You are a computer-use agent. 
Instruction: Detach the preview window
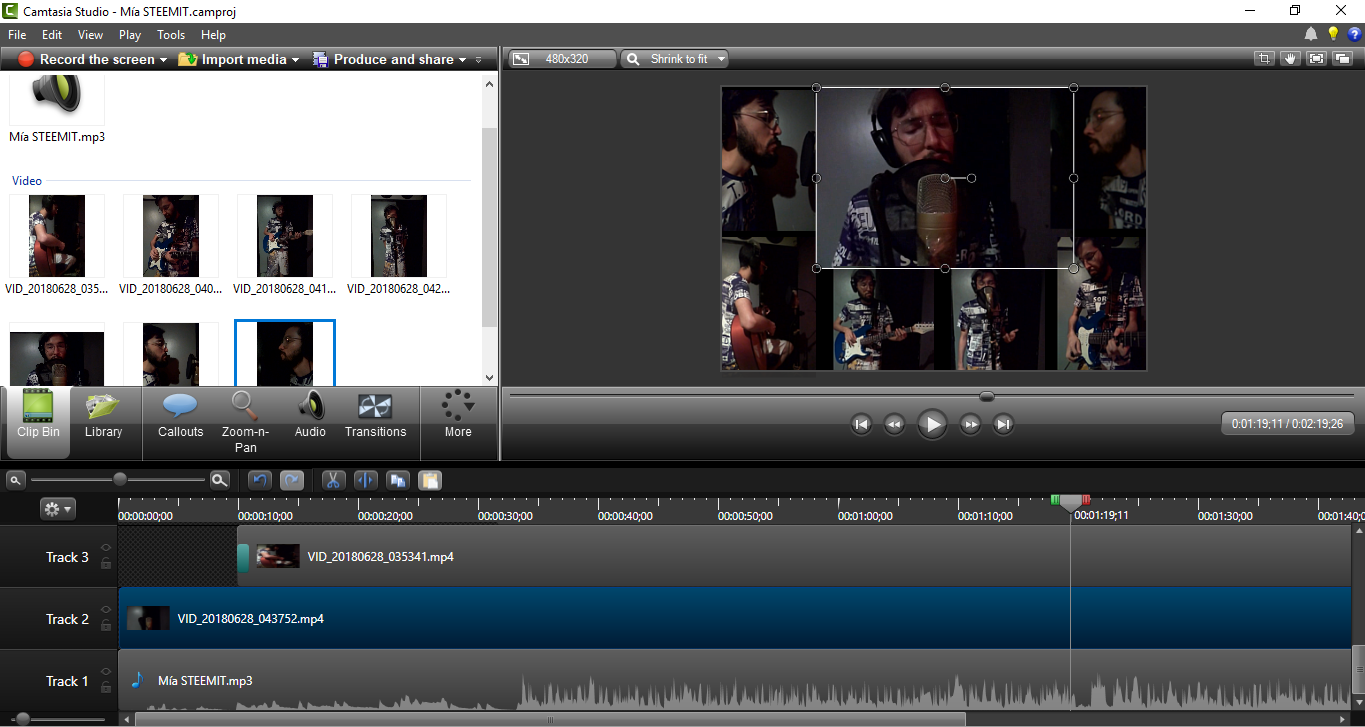click(1342, 59)
